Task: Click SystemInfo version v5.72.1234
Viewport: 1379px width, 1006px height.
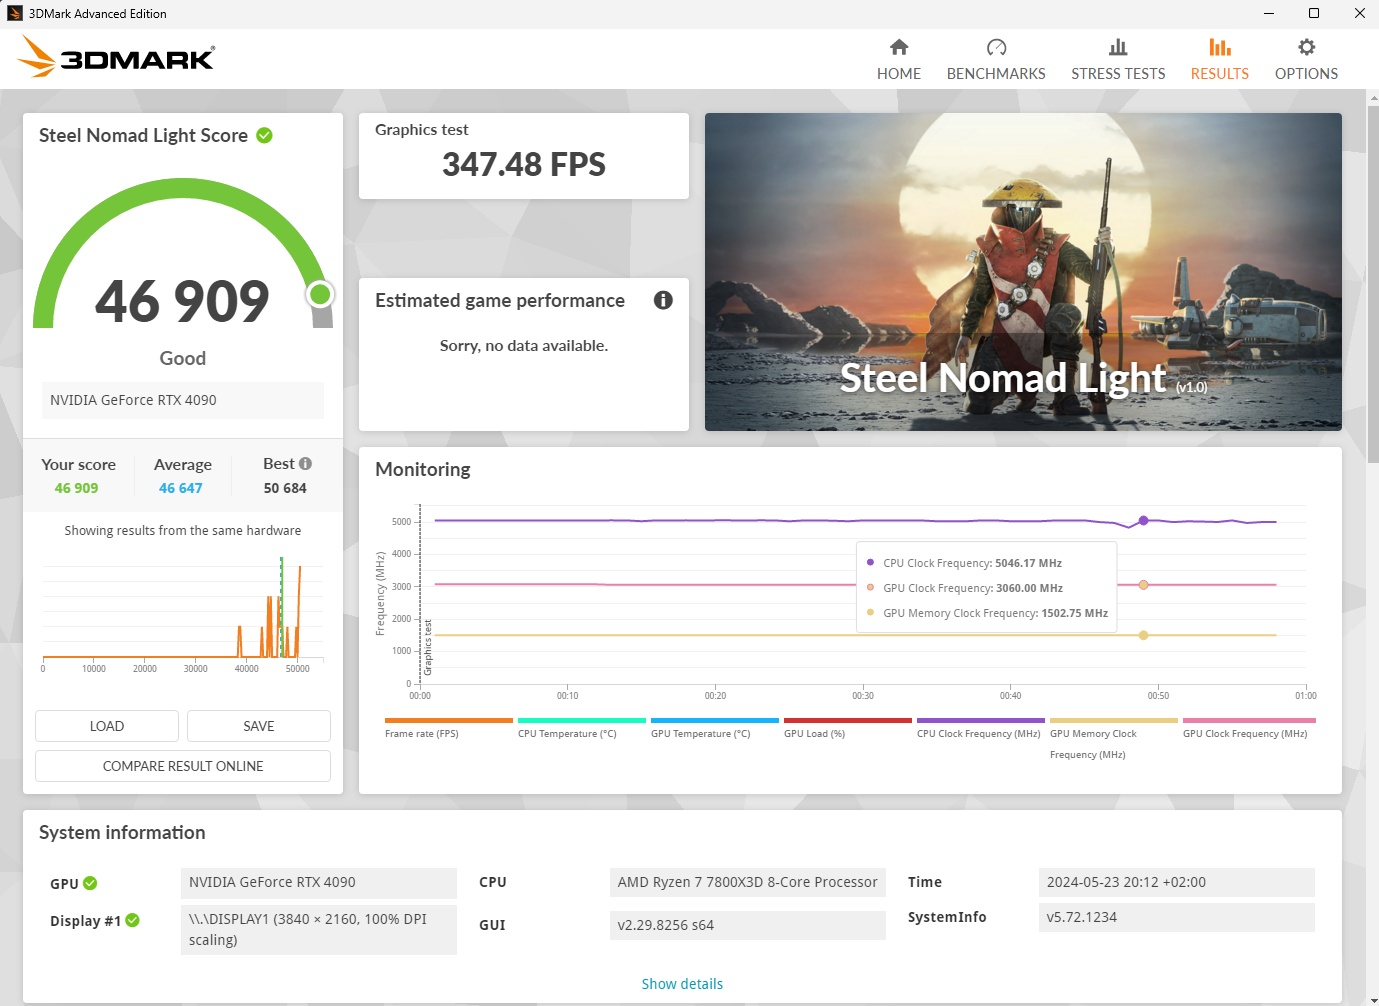Action: (1177, 917)
